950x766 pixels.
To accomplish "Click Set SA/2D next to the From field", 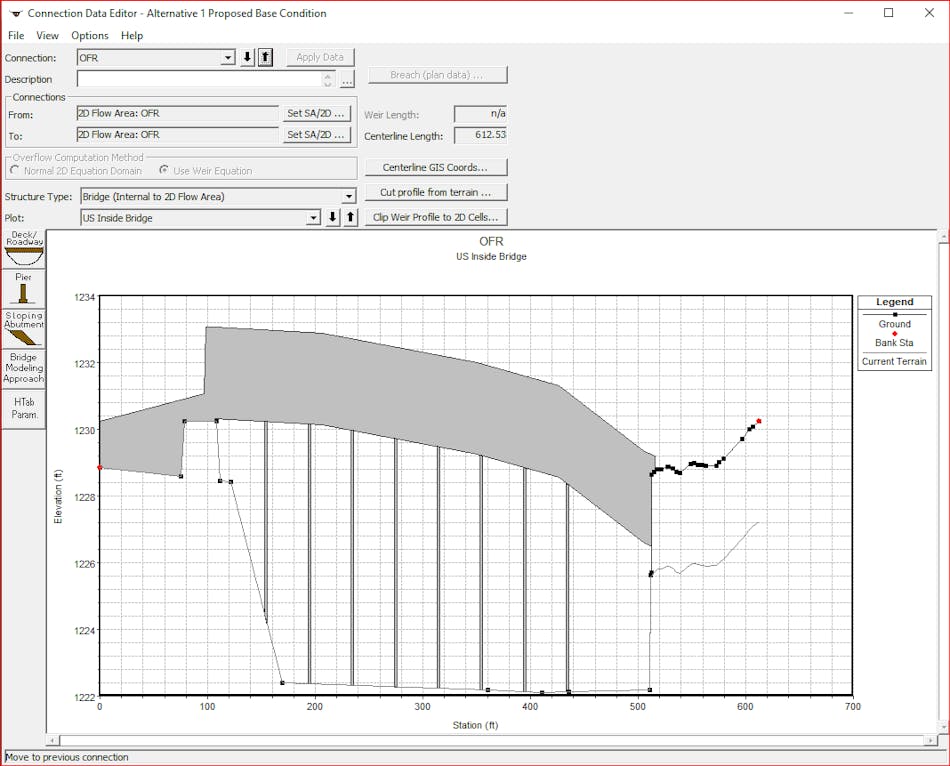I will pos(316,113).
